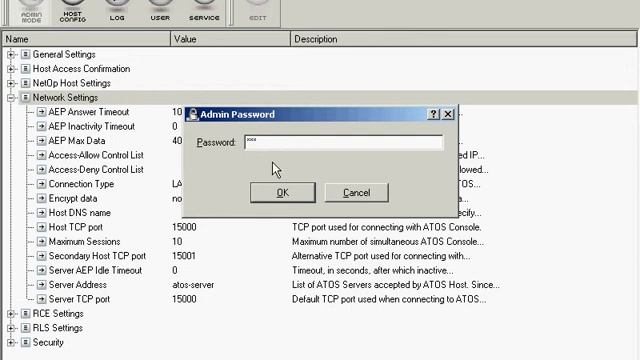
Task: Collapse the Network Settings node
Action: [x=11, y=98]
